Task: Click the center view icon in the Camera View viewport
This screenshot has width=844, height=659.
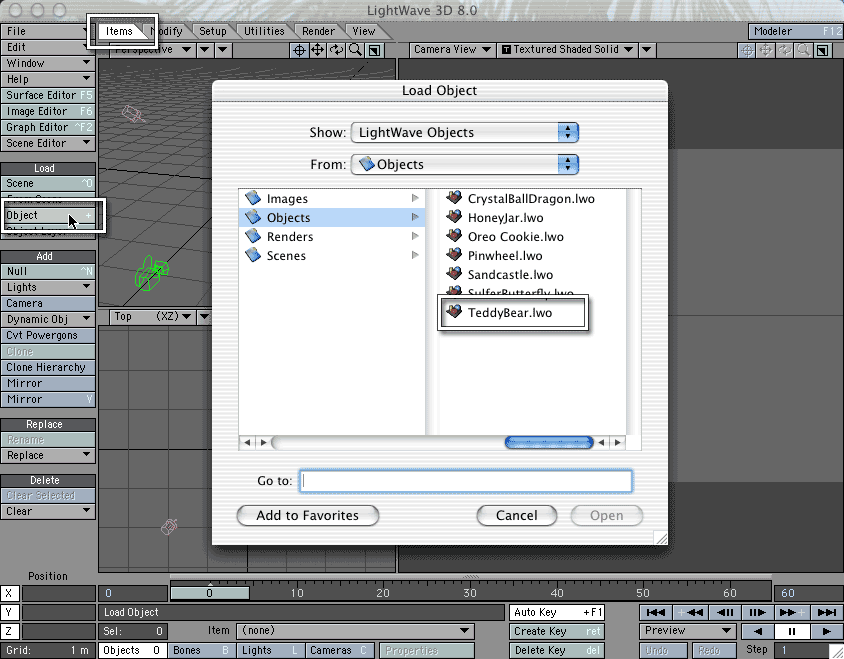Action: pos(747,50)
